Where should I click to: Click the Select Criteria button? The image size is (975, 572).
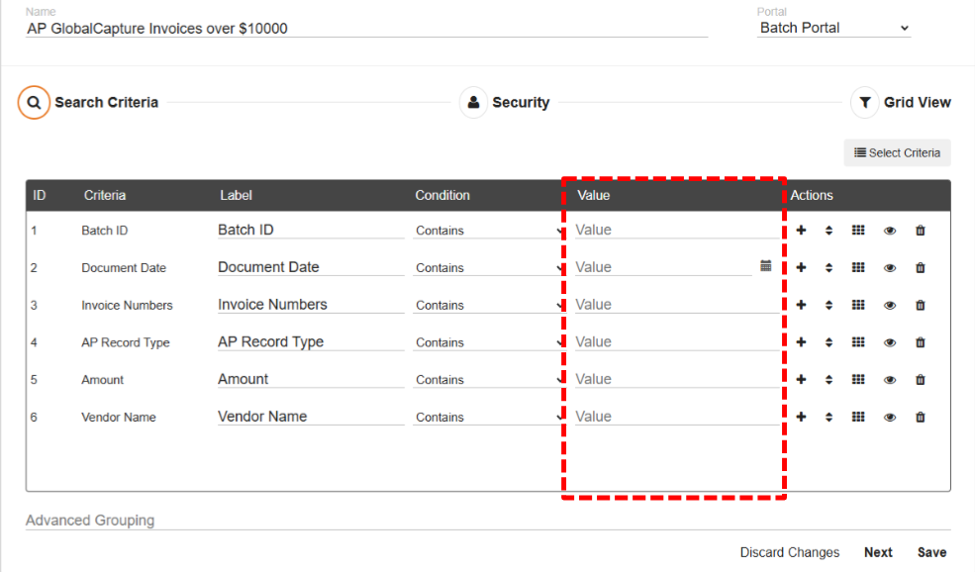897,153
